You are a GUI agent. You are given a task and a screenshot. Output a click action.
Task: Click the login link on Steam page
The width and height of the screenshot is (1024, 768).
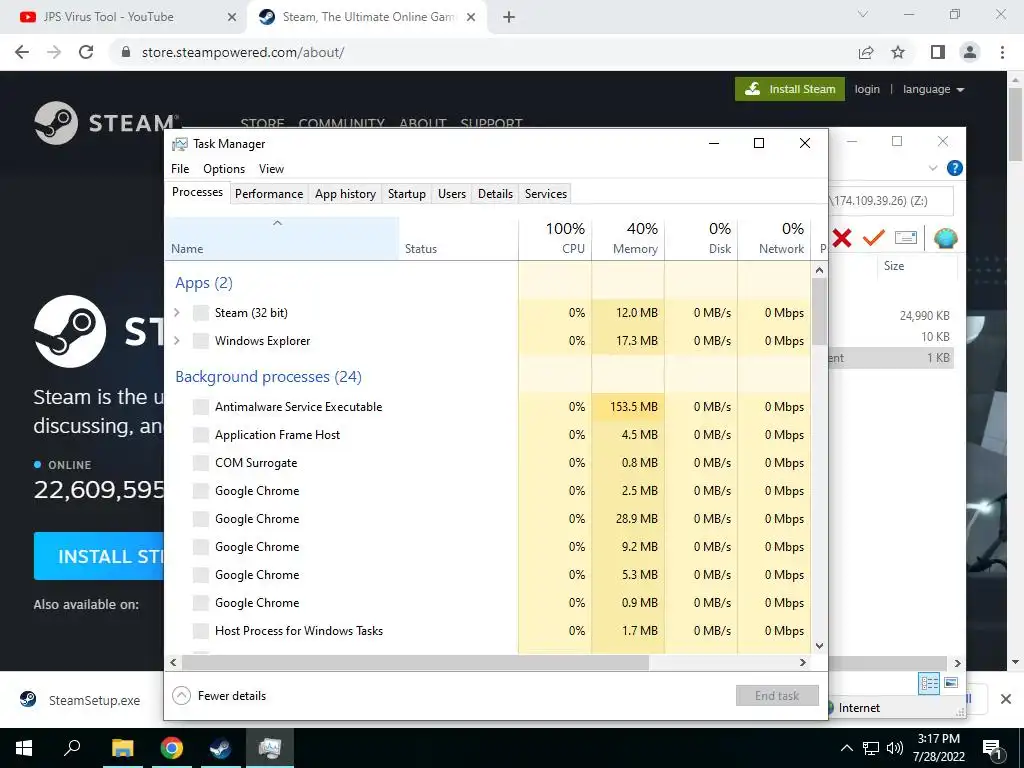coord(867,89)
